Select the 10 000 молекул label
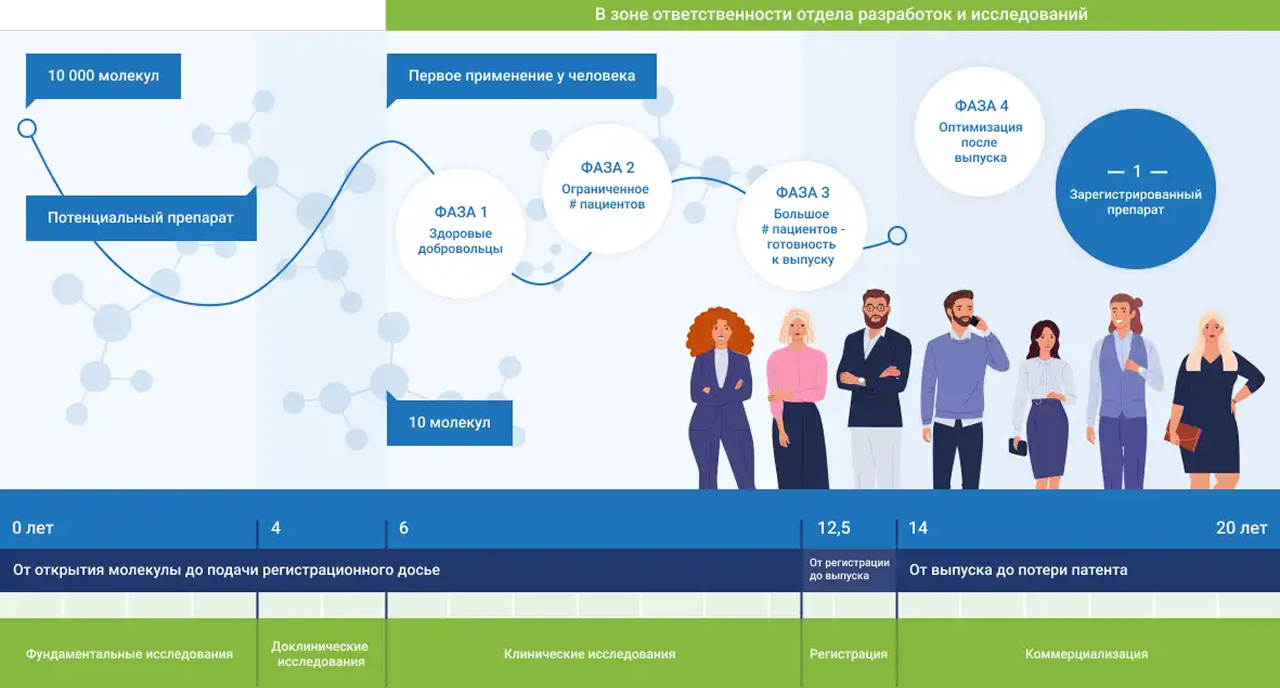Screen dimensions: 1280x688 coord(104,76)
